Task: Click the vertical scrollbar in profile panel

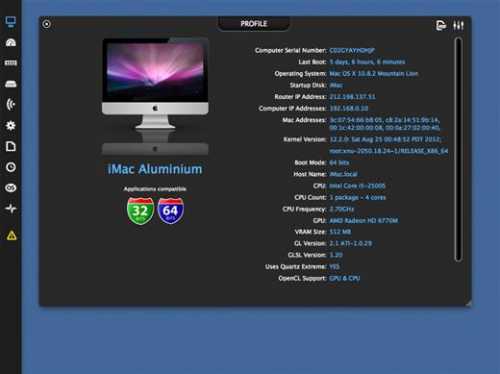Action: (x=458, y=149)
